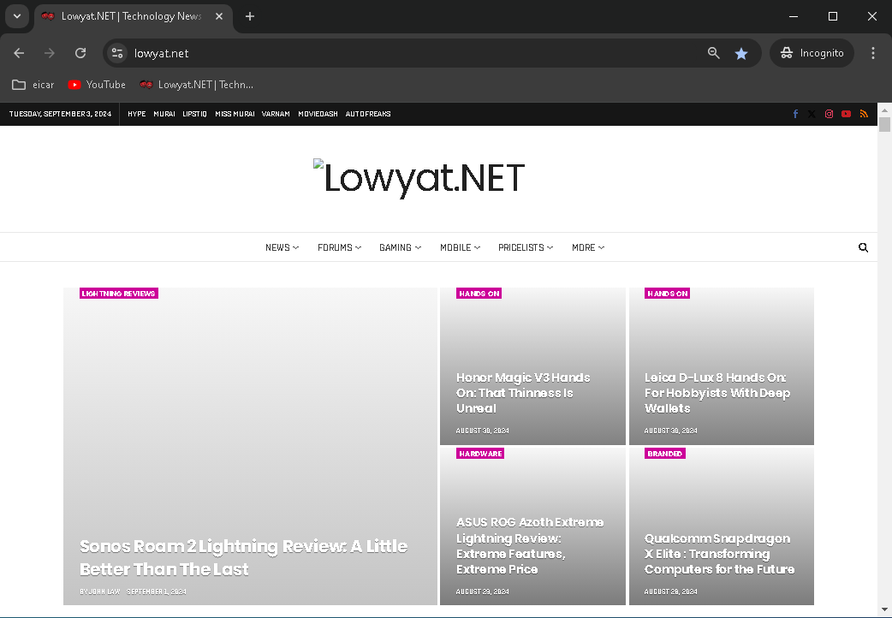This screenshot has width=892, height=618.
Task: Maximize the Chrome window
Action: [x=833, y=16]
